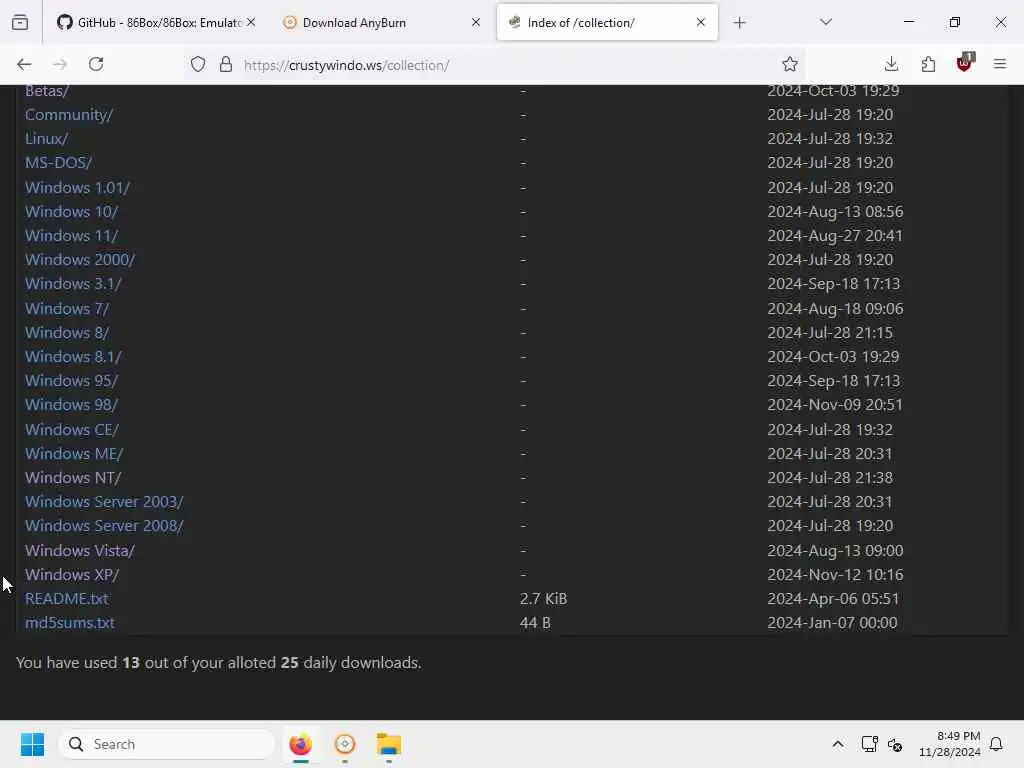Screen dimensions: 1024x768
Task: Open the Windows ME/ folder
Action: pos(74,454)
